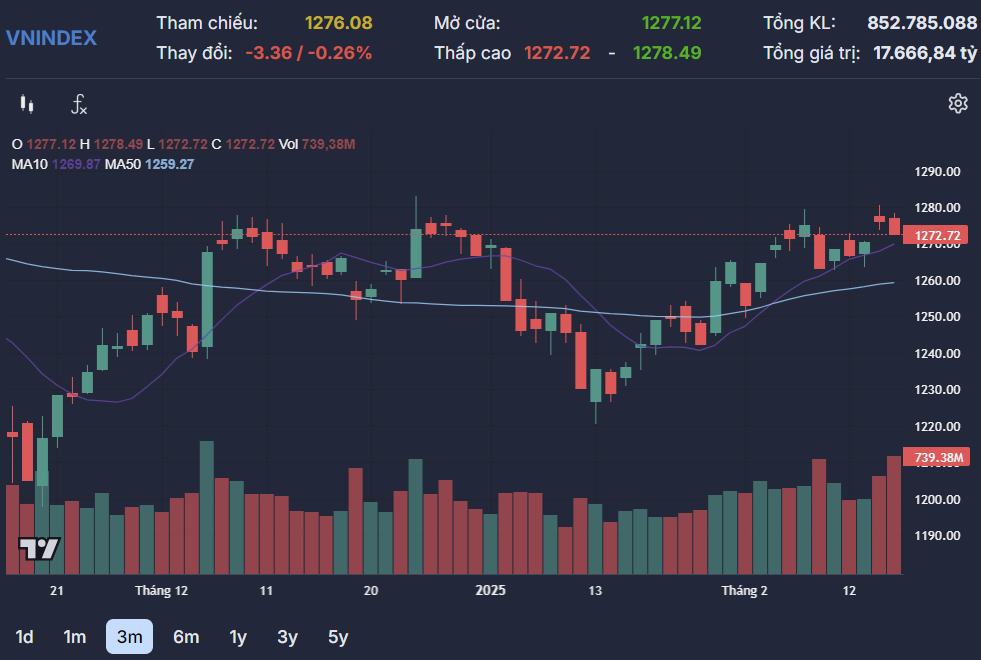This screenshot has height=660, width=981.
Task: Open the candlestick chart type selector
Action: 27,103
